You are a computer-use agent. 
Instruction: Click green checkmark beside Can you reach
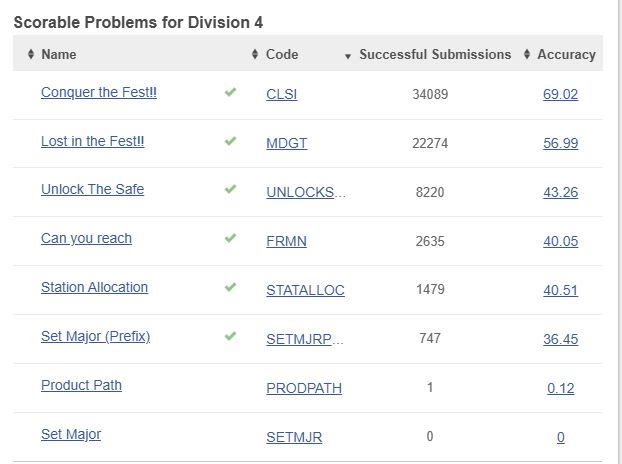231,238
